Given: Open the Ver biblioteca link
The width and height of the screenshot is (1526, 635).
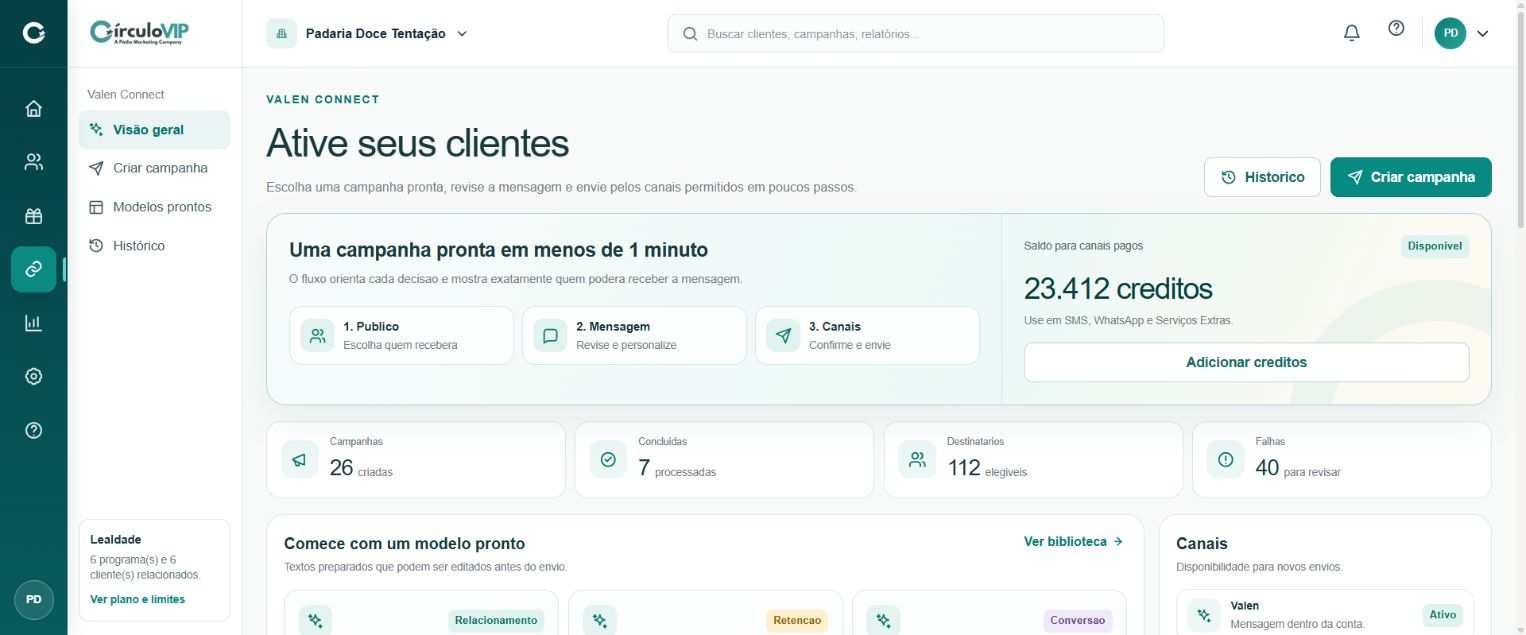Looking at the screenshot, I should 1073,541.
